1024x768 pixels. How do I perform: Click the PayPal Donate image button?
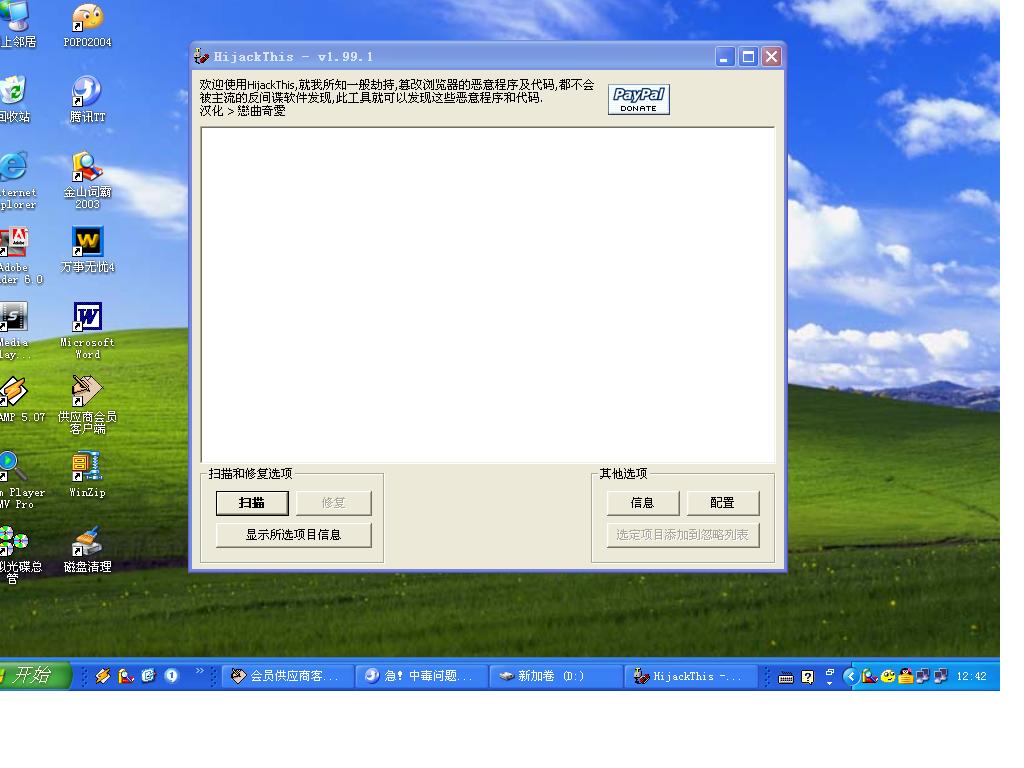click(639, 99)
